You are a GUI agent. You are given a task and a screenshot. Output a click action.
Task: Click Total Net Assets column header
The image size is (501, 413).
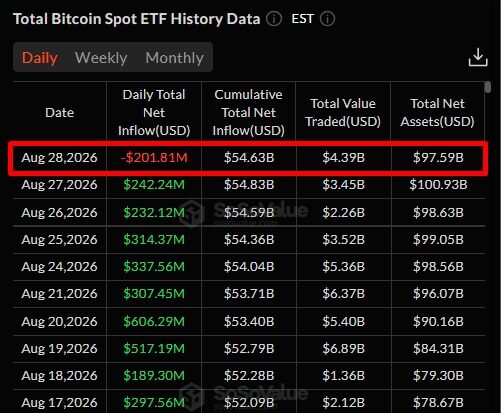[x=437, y=113]
